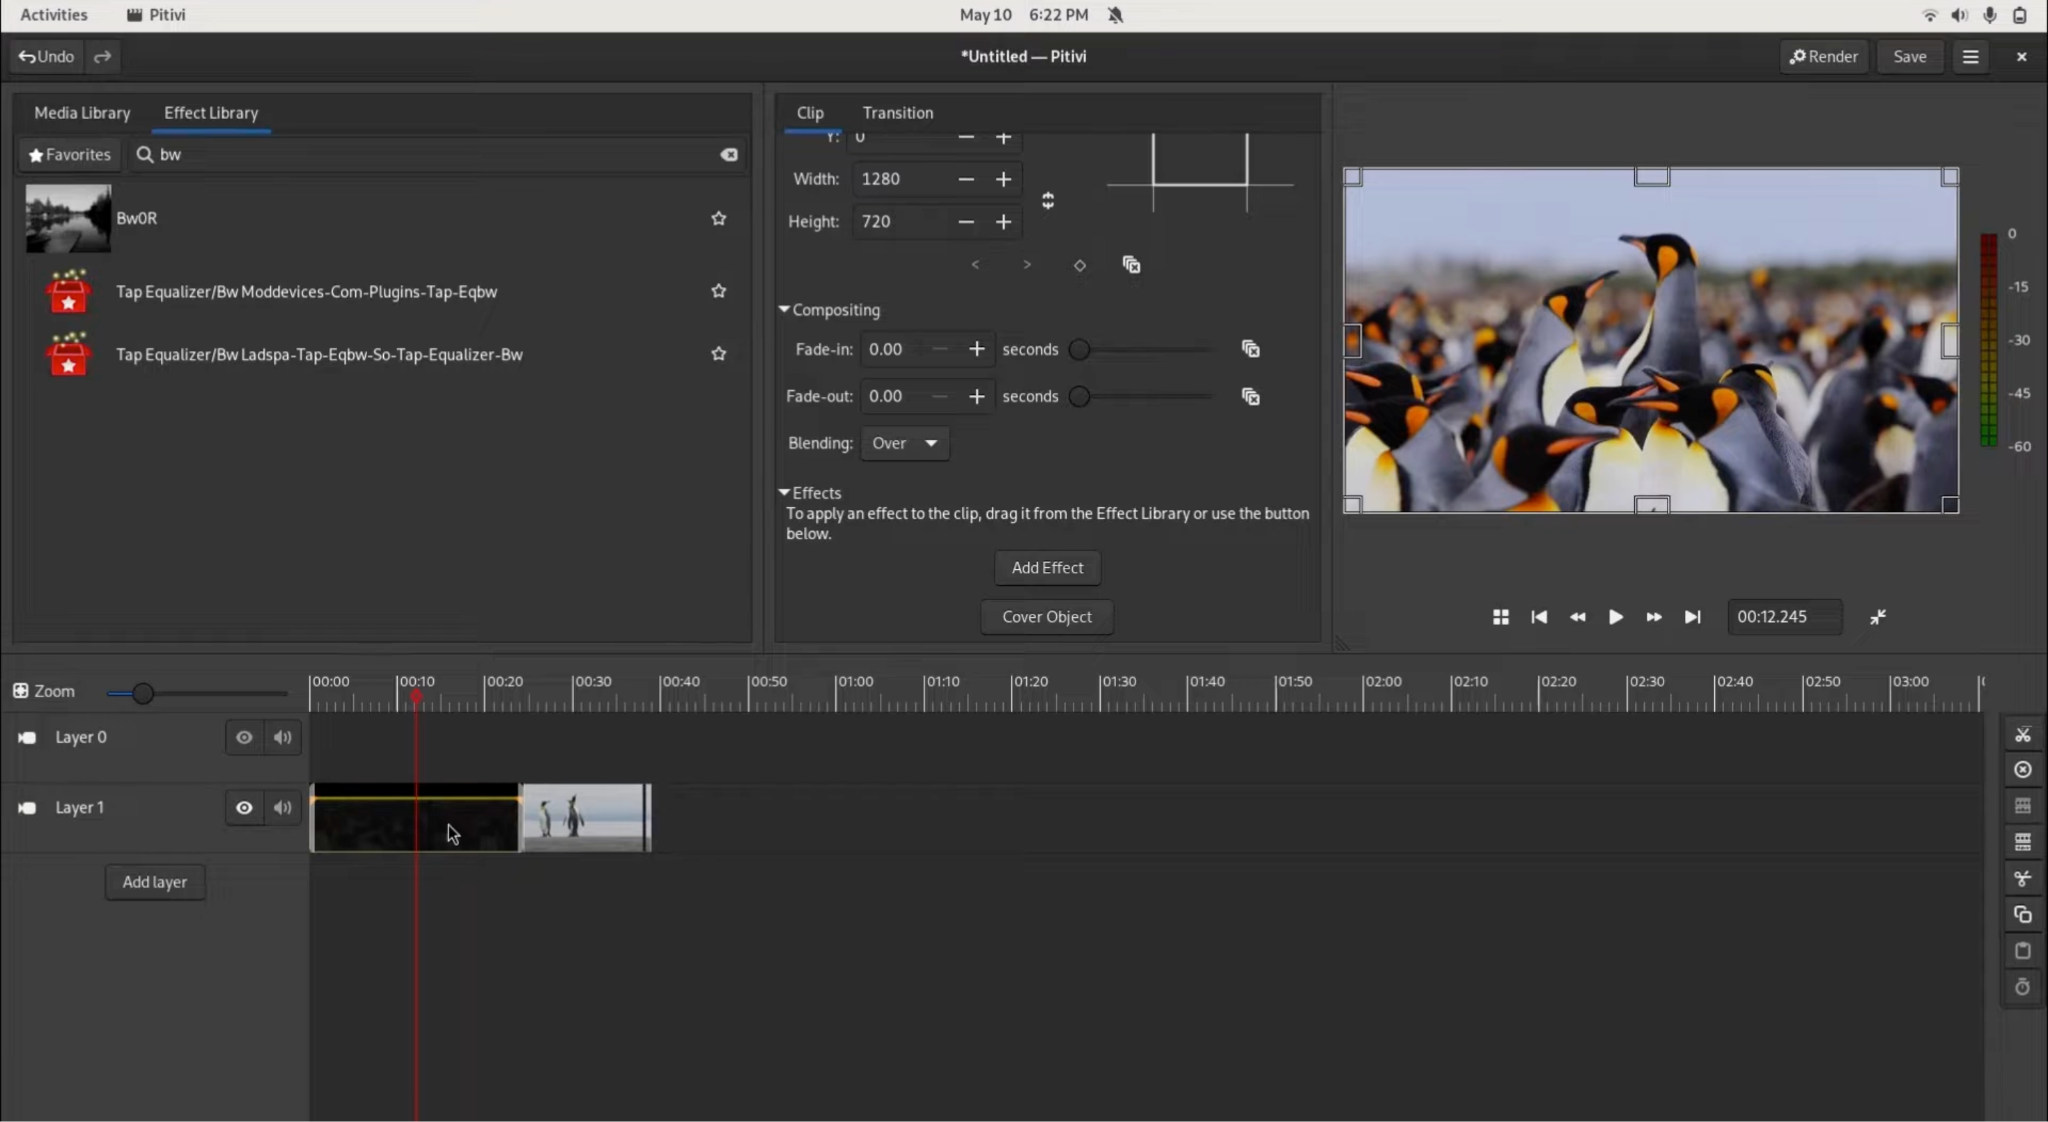Toggle Layer 0 visibility

click(x=243, y=737)
